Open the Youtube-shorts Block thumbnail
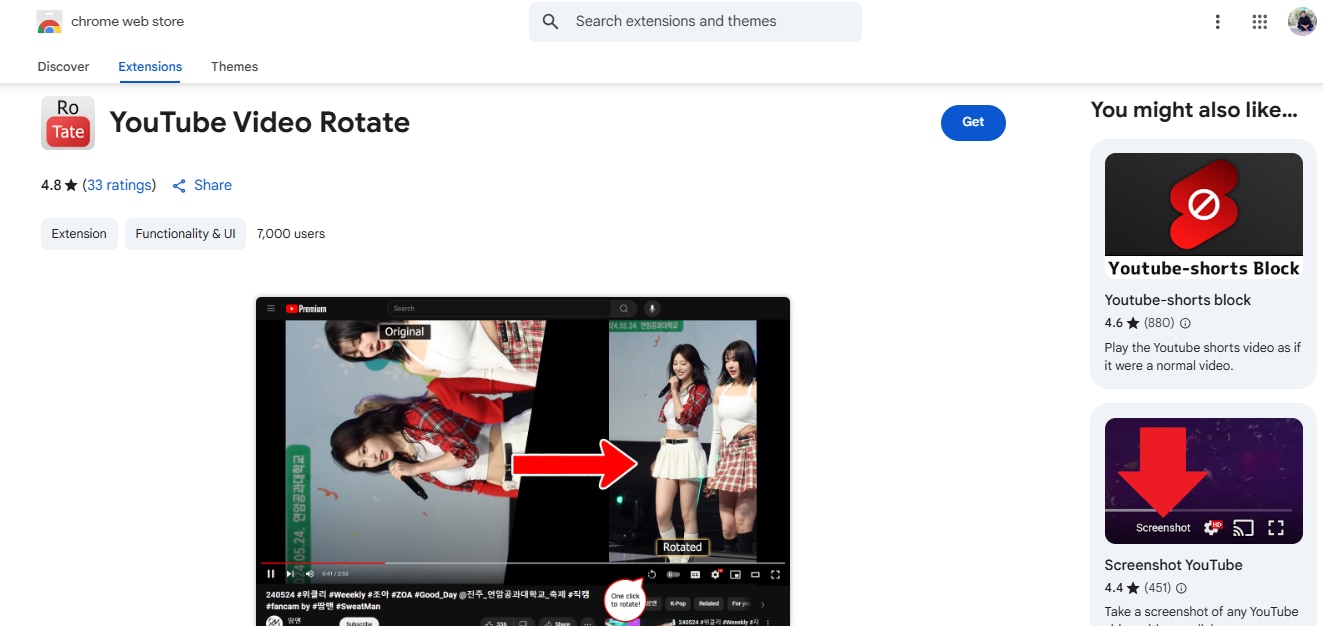This screenshot has width=1323, height=626. coord(1204,217)
